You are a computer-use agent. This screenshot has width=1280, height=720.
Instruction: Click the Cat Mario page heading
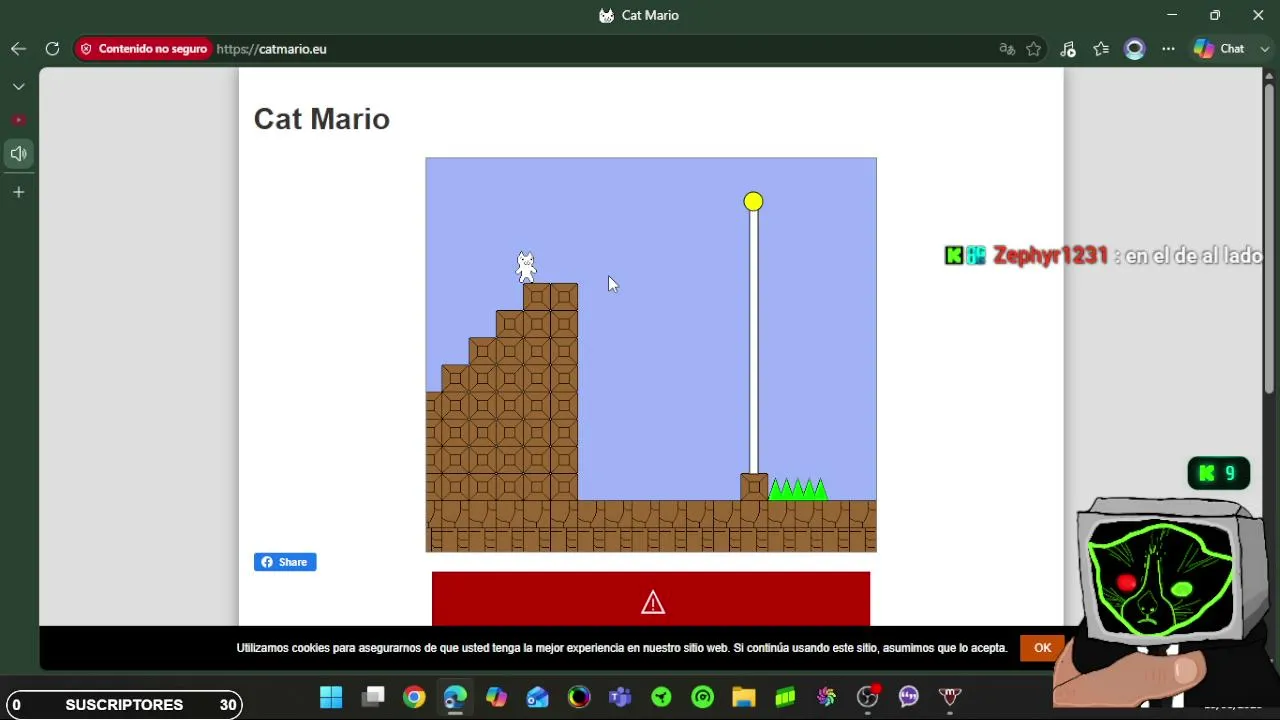tap(321, 119)
